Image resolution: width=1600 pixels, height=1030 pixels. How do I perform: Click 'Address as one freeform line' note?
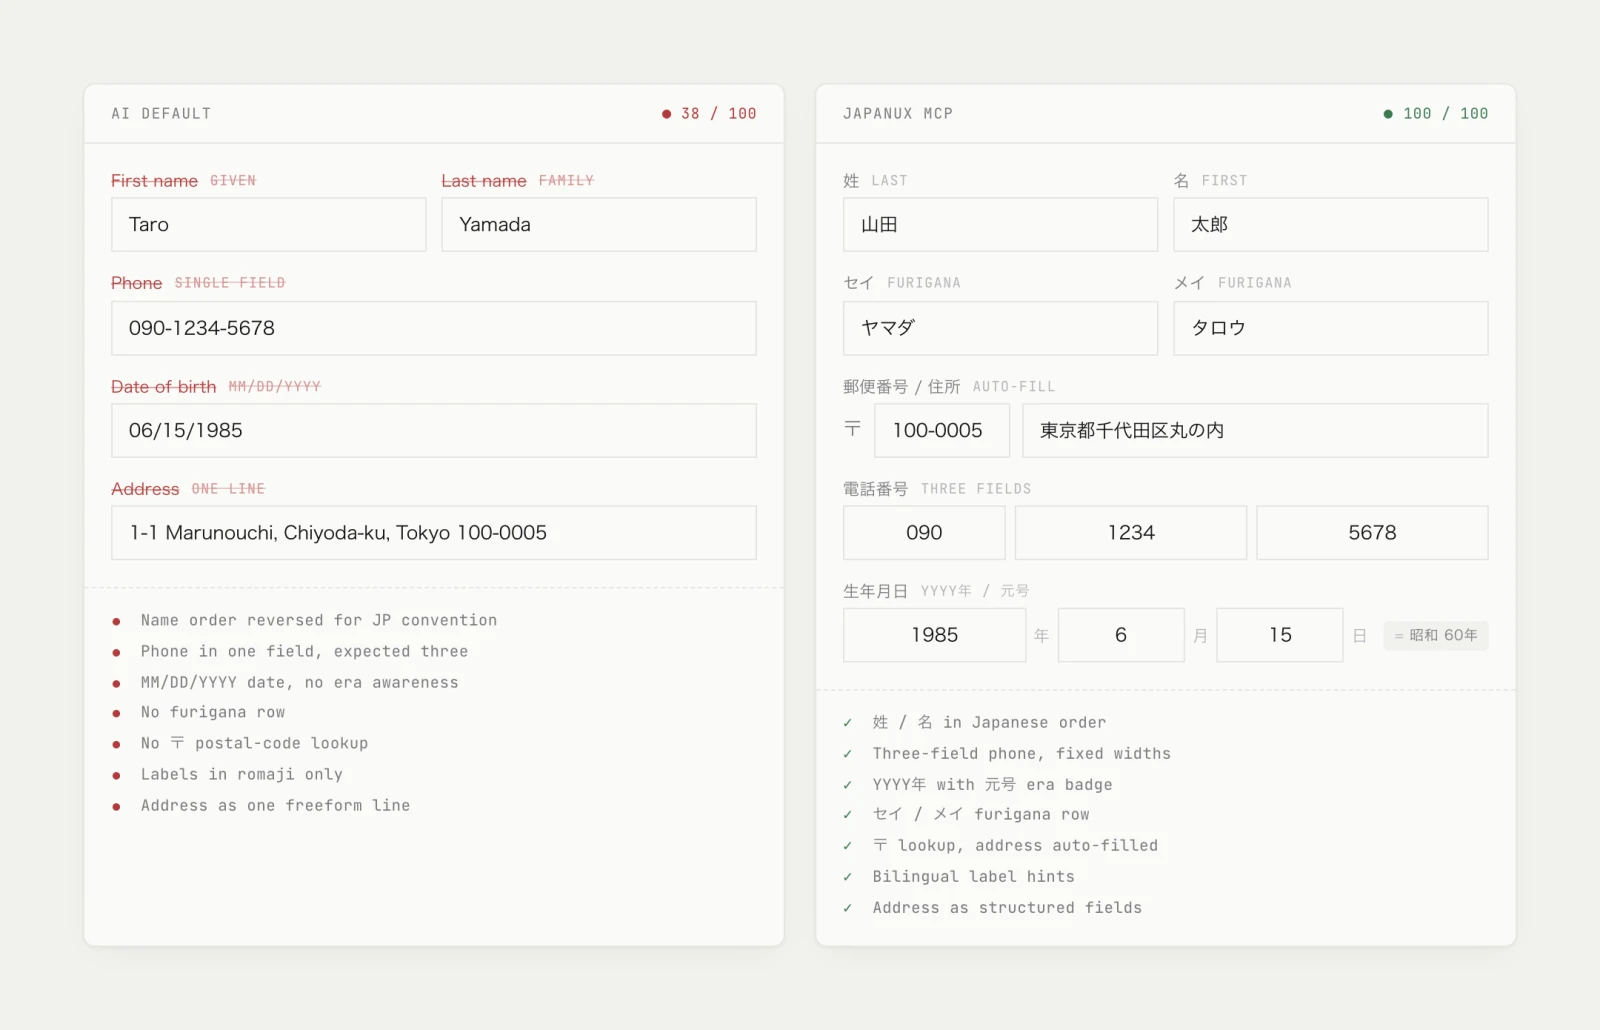pos(275,805)
